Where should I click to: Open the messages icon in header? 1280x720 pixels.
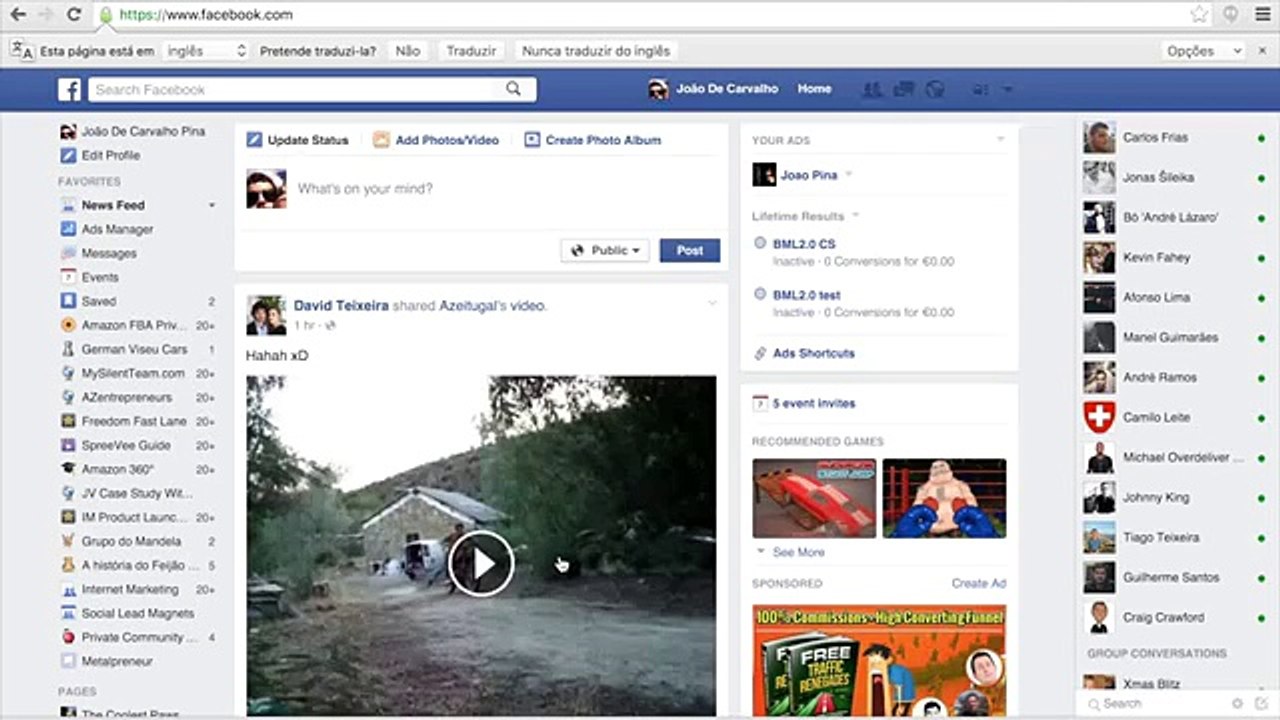[904, 89]
